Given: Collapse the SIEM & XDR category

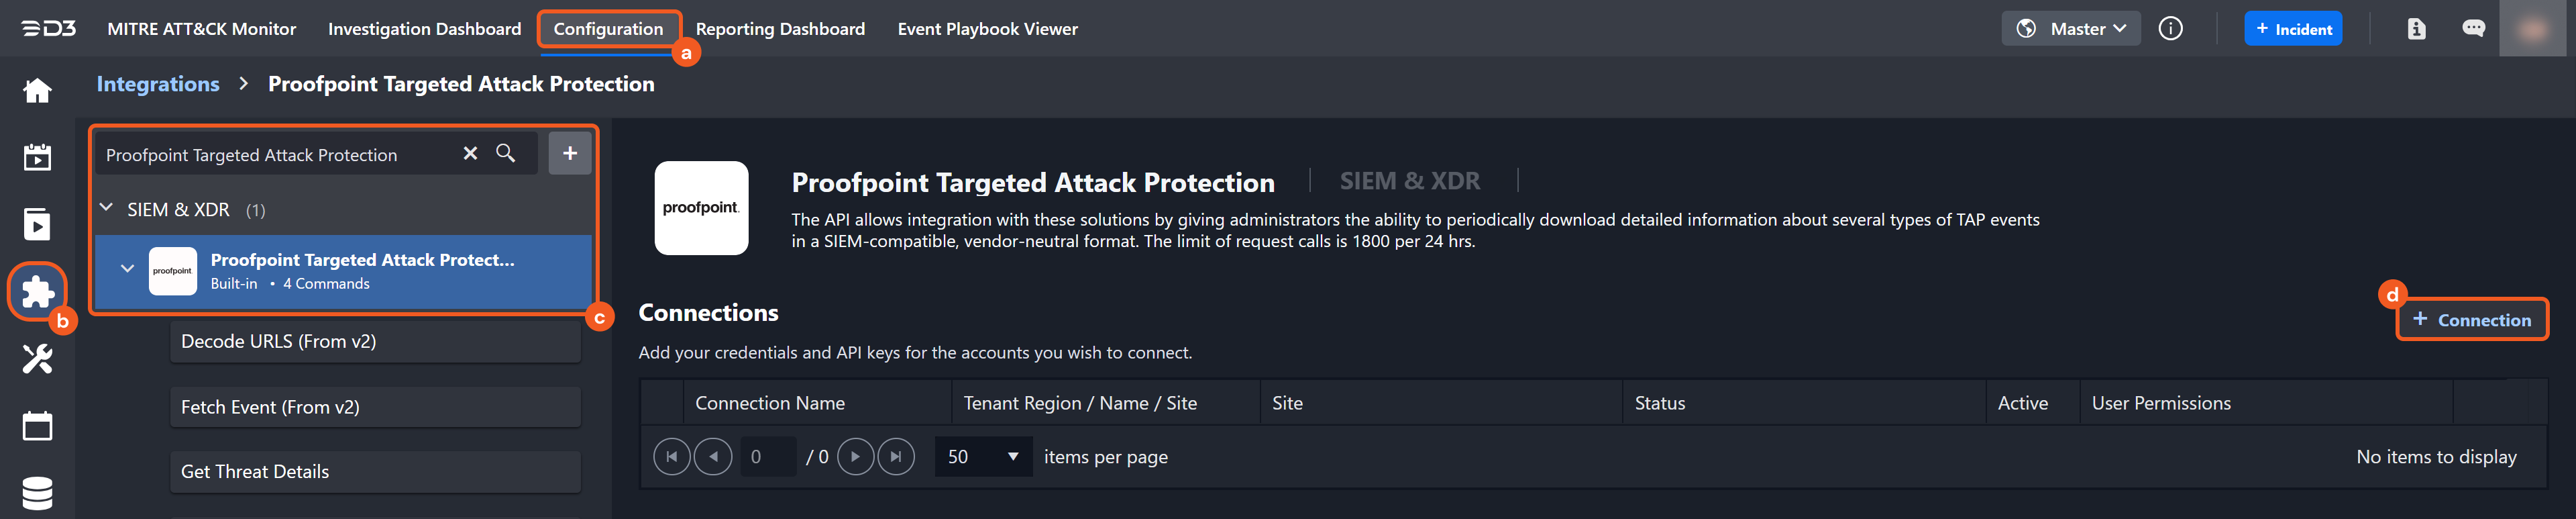Looking at the screenshot, I should [107, 208].
